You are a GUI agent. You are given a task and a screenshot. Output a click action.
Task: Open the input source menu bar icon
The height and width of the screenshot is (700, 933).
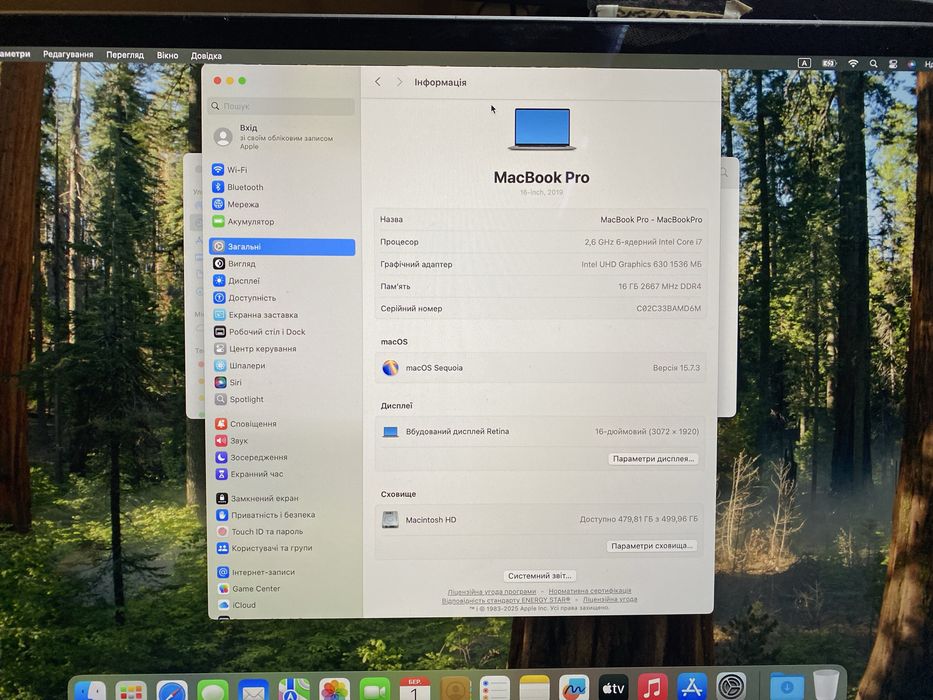coord(804,63)
